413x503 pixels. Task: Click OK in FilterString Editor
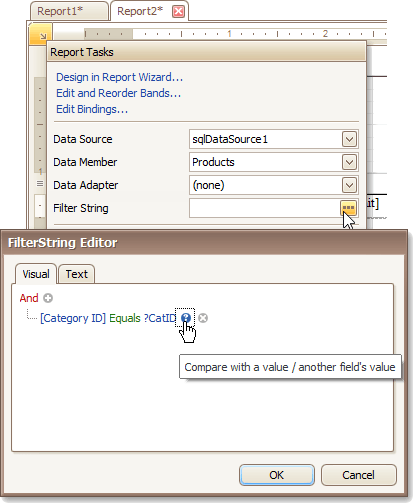click(277, 475)
